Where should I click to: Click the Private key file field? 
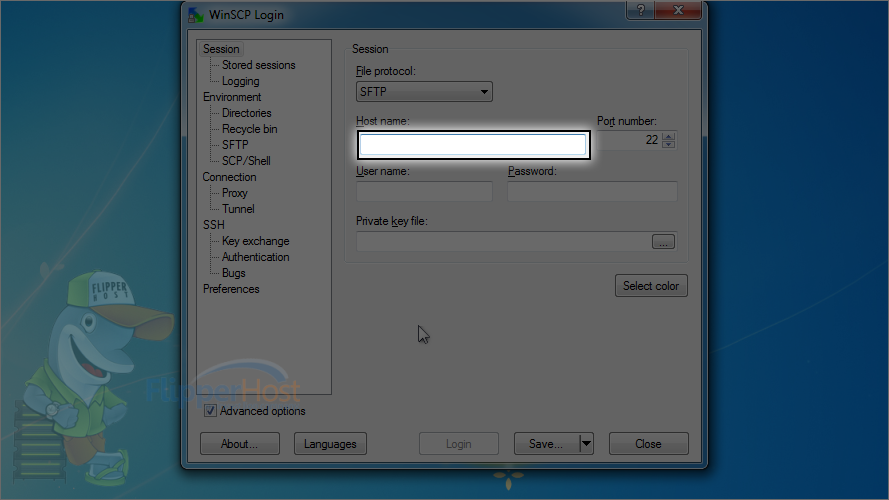pos(503,241)
